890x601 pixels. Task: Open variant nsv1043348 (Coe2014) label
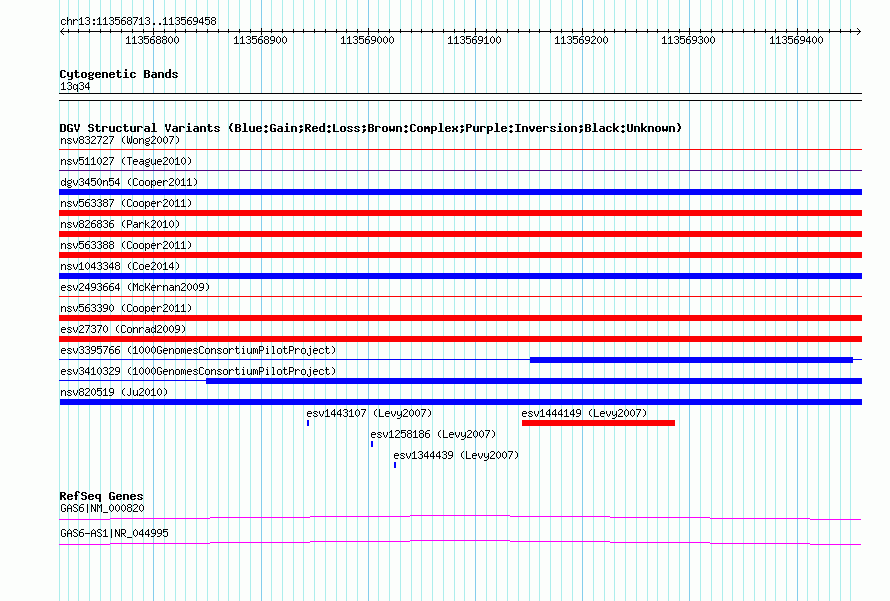point(120,266)
